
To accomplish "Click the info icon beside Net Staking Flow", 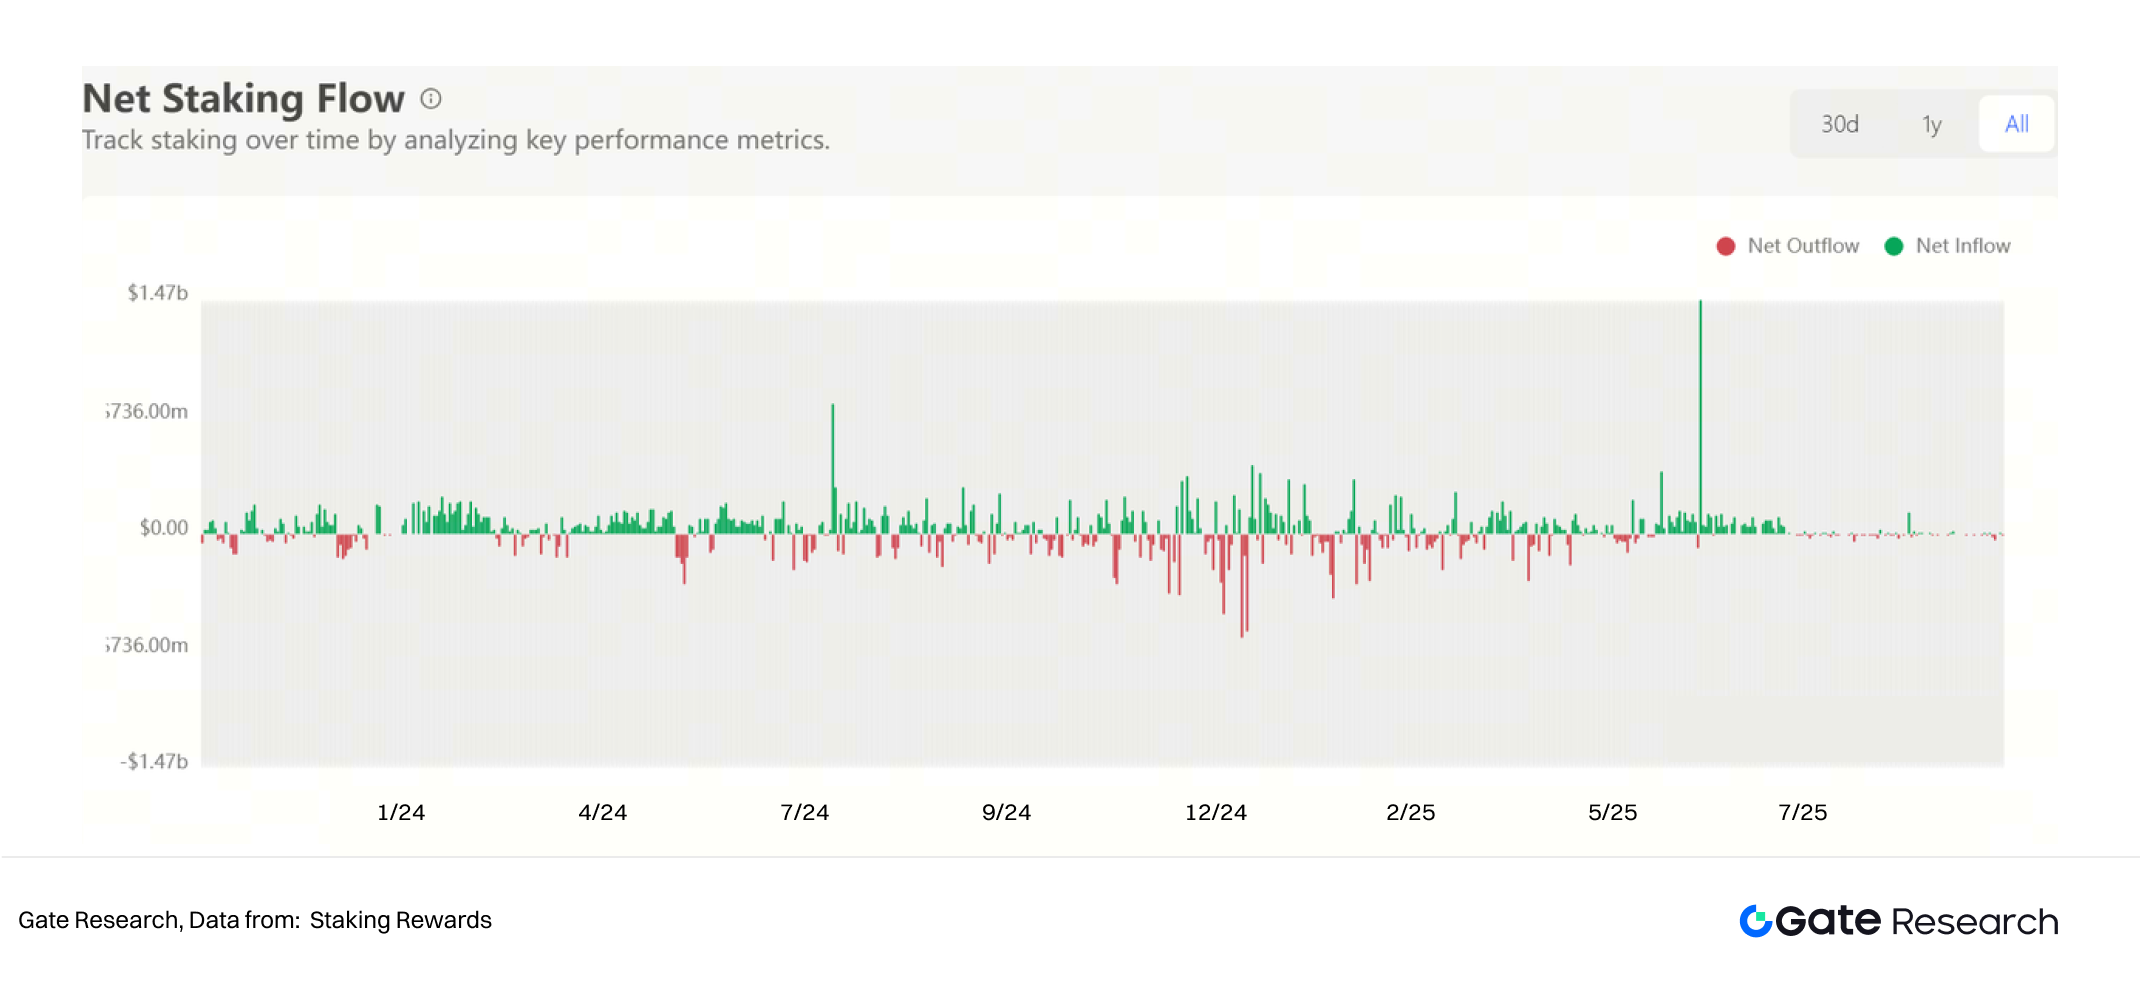I will click(x=431, y=98).
